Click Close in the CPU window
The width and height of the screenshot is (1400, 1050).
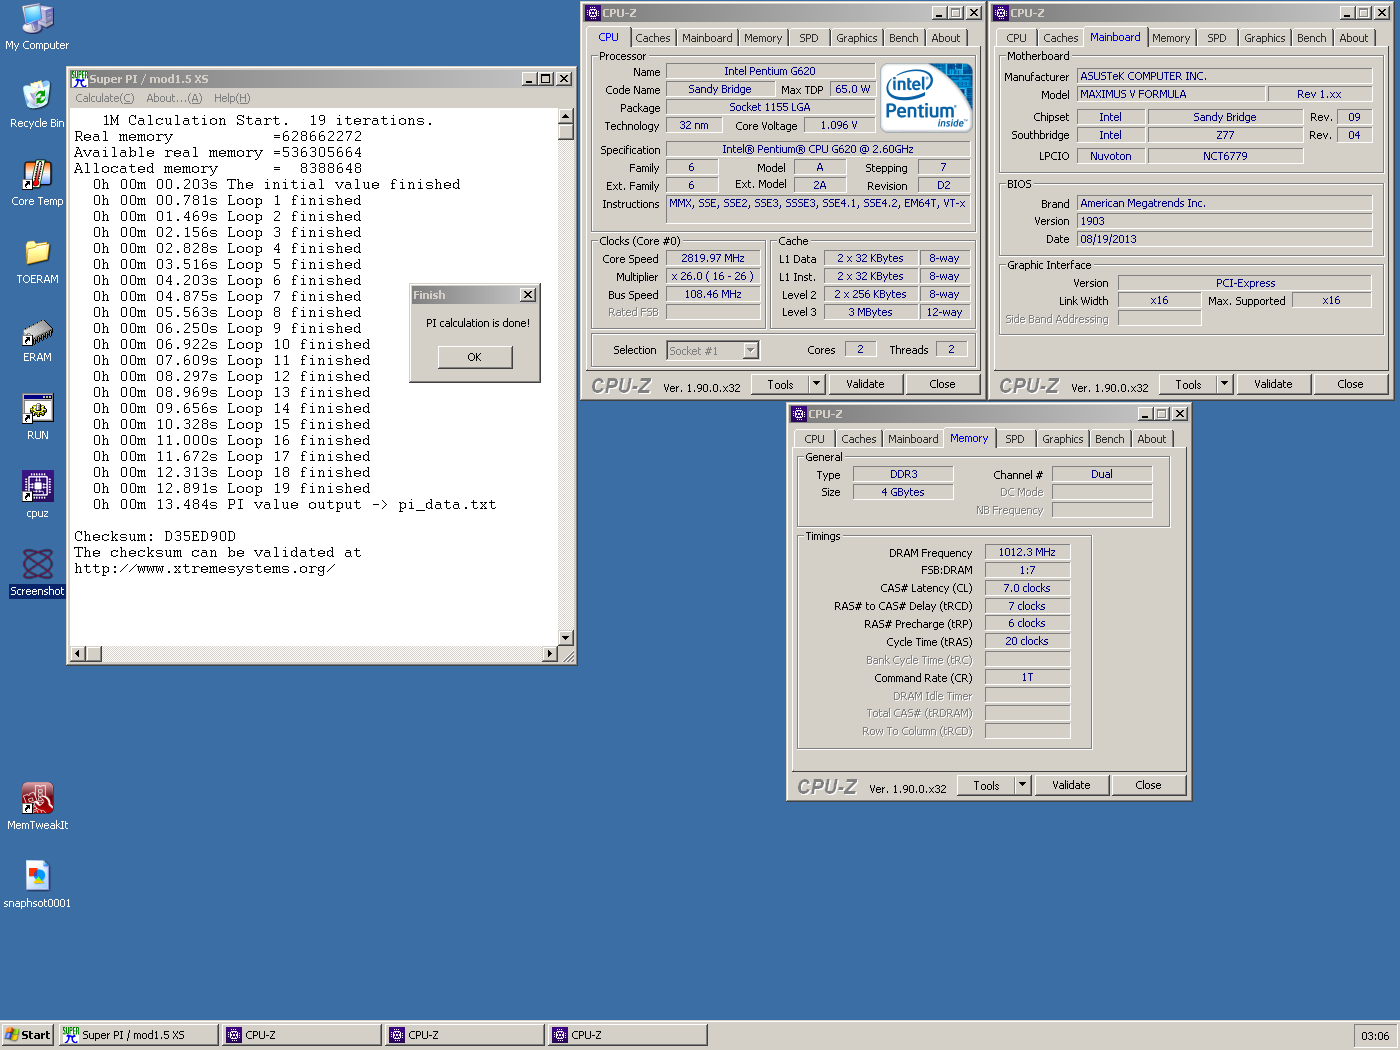point(942,384)
